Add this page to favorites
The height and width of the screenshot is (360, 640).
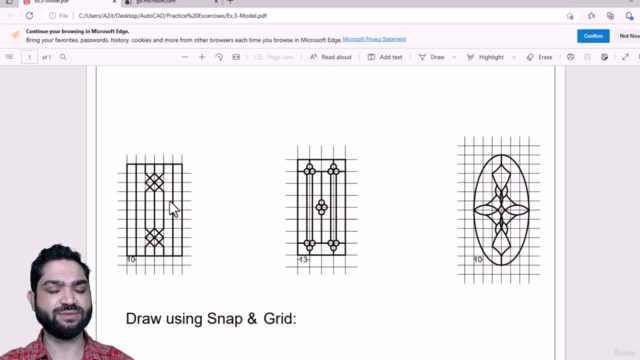[x=570, y=16]
